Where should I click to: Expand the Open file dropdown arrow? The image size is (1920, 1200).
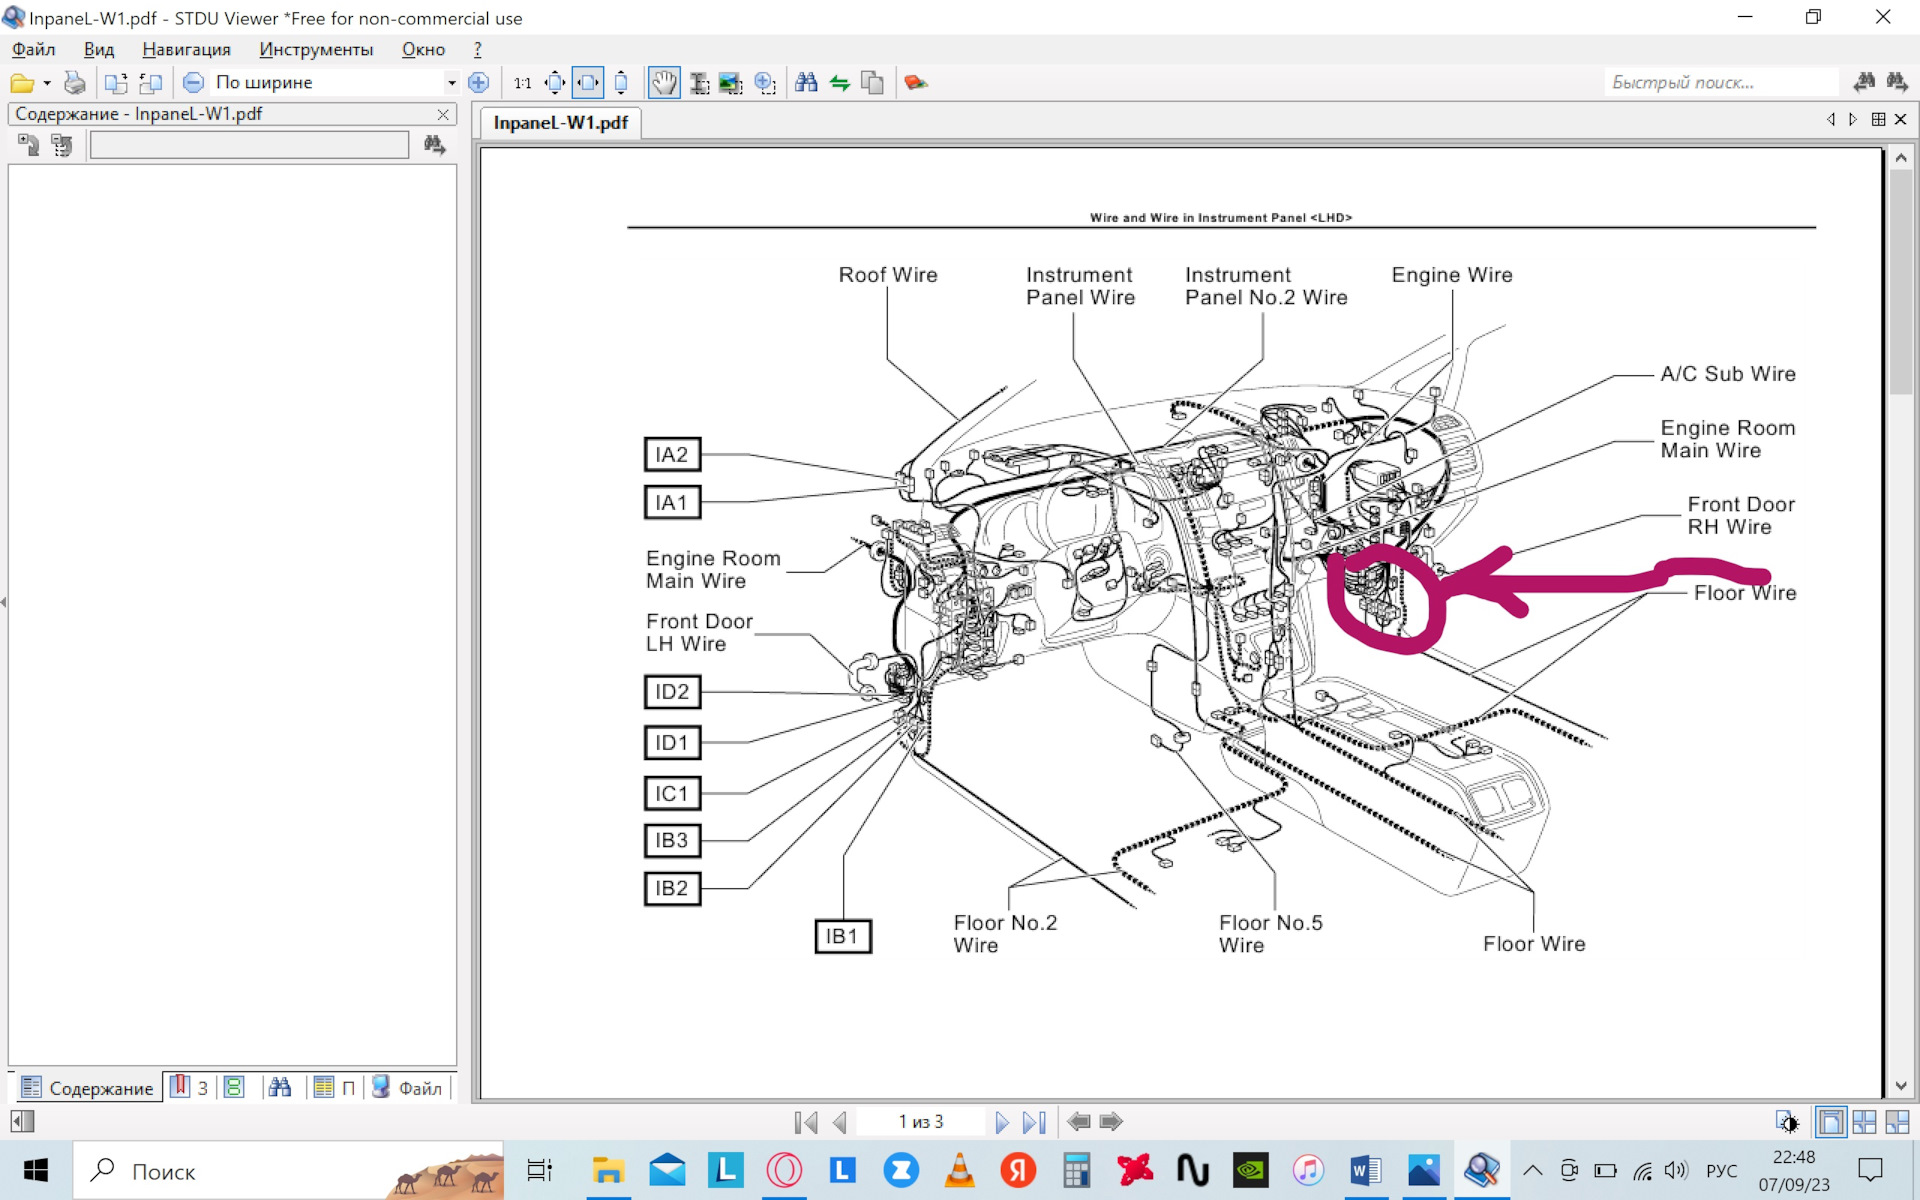47,83
